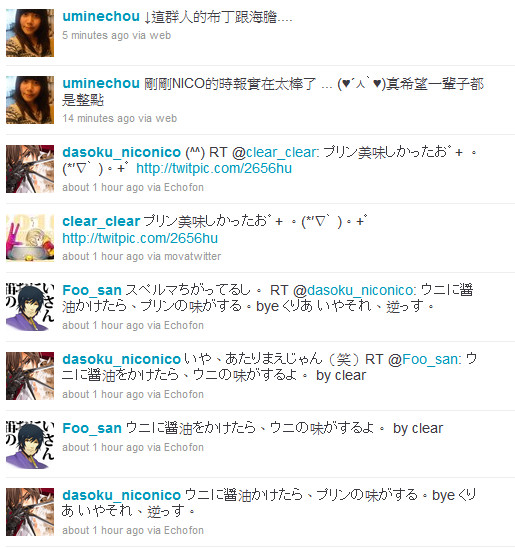Click uminechou avatar on 14 minutes ago tweet

click(x=30, y=100)
